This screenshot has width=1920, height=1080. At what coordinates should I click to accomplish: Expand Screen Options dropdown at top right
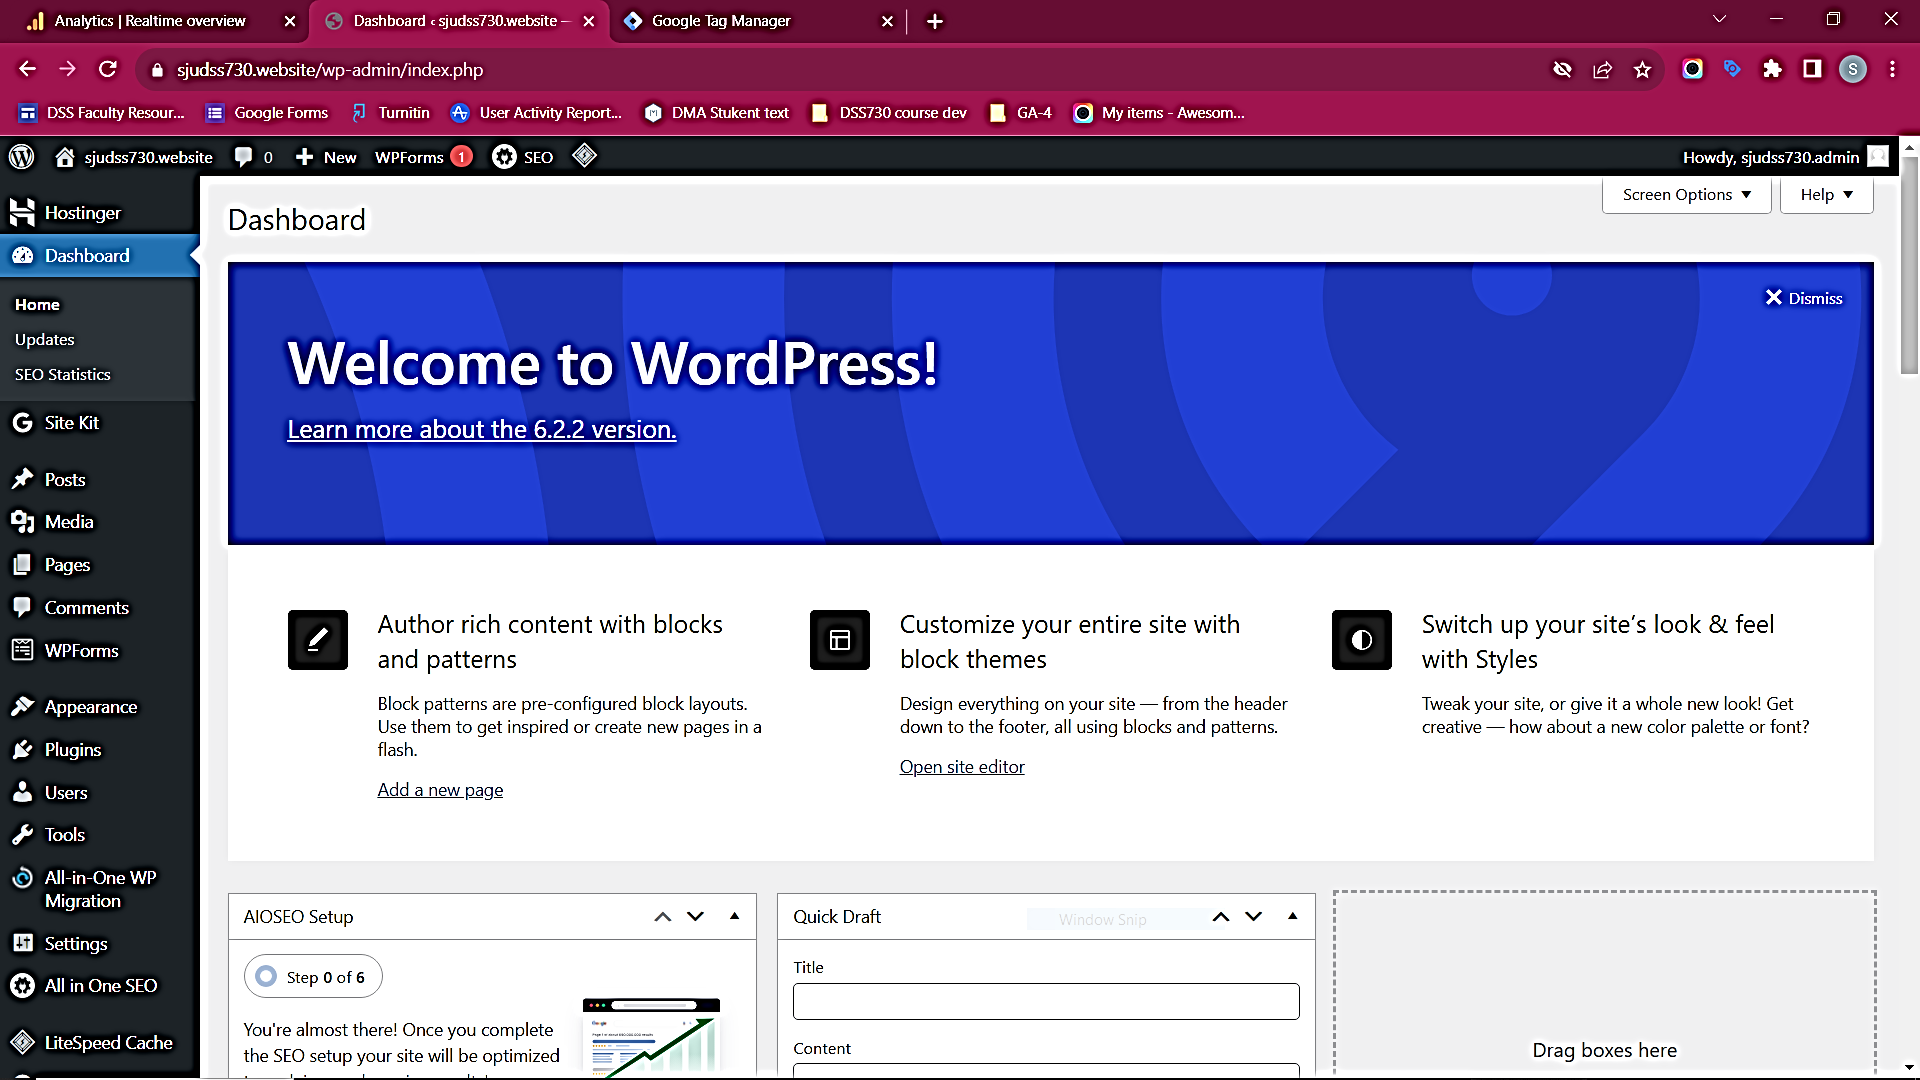click(x=1688, y=194)
